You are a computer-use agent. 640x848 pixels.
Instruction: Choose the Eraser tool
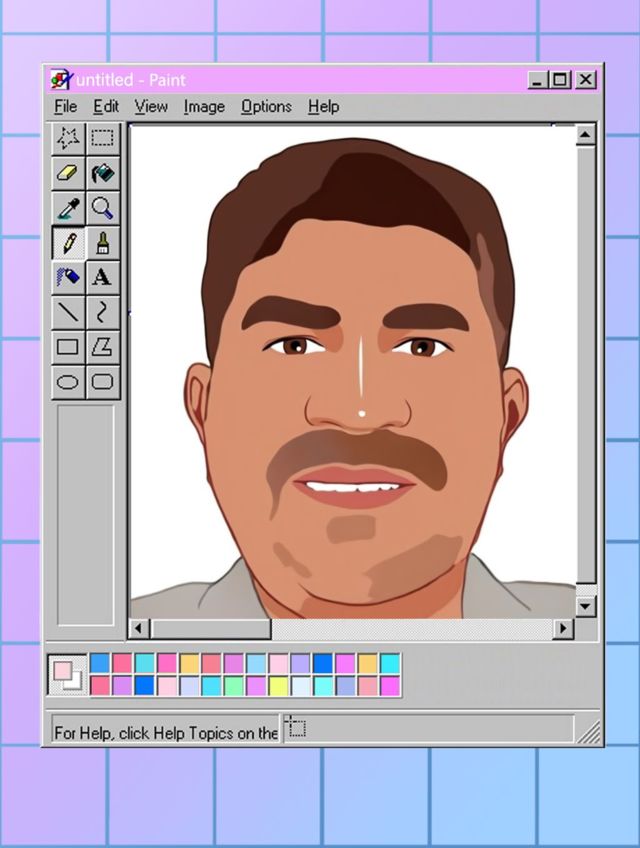point(68,174)
